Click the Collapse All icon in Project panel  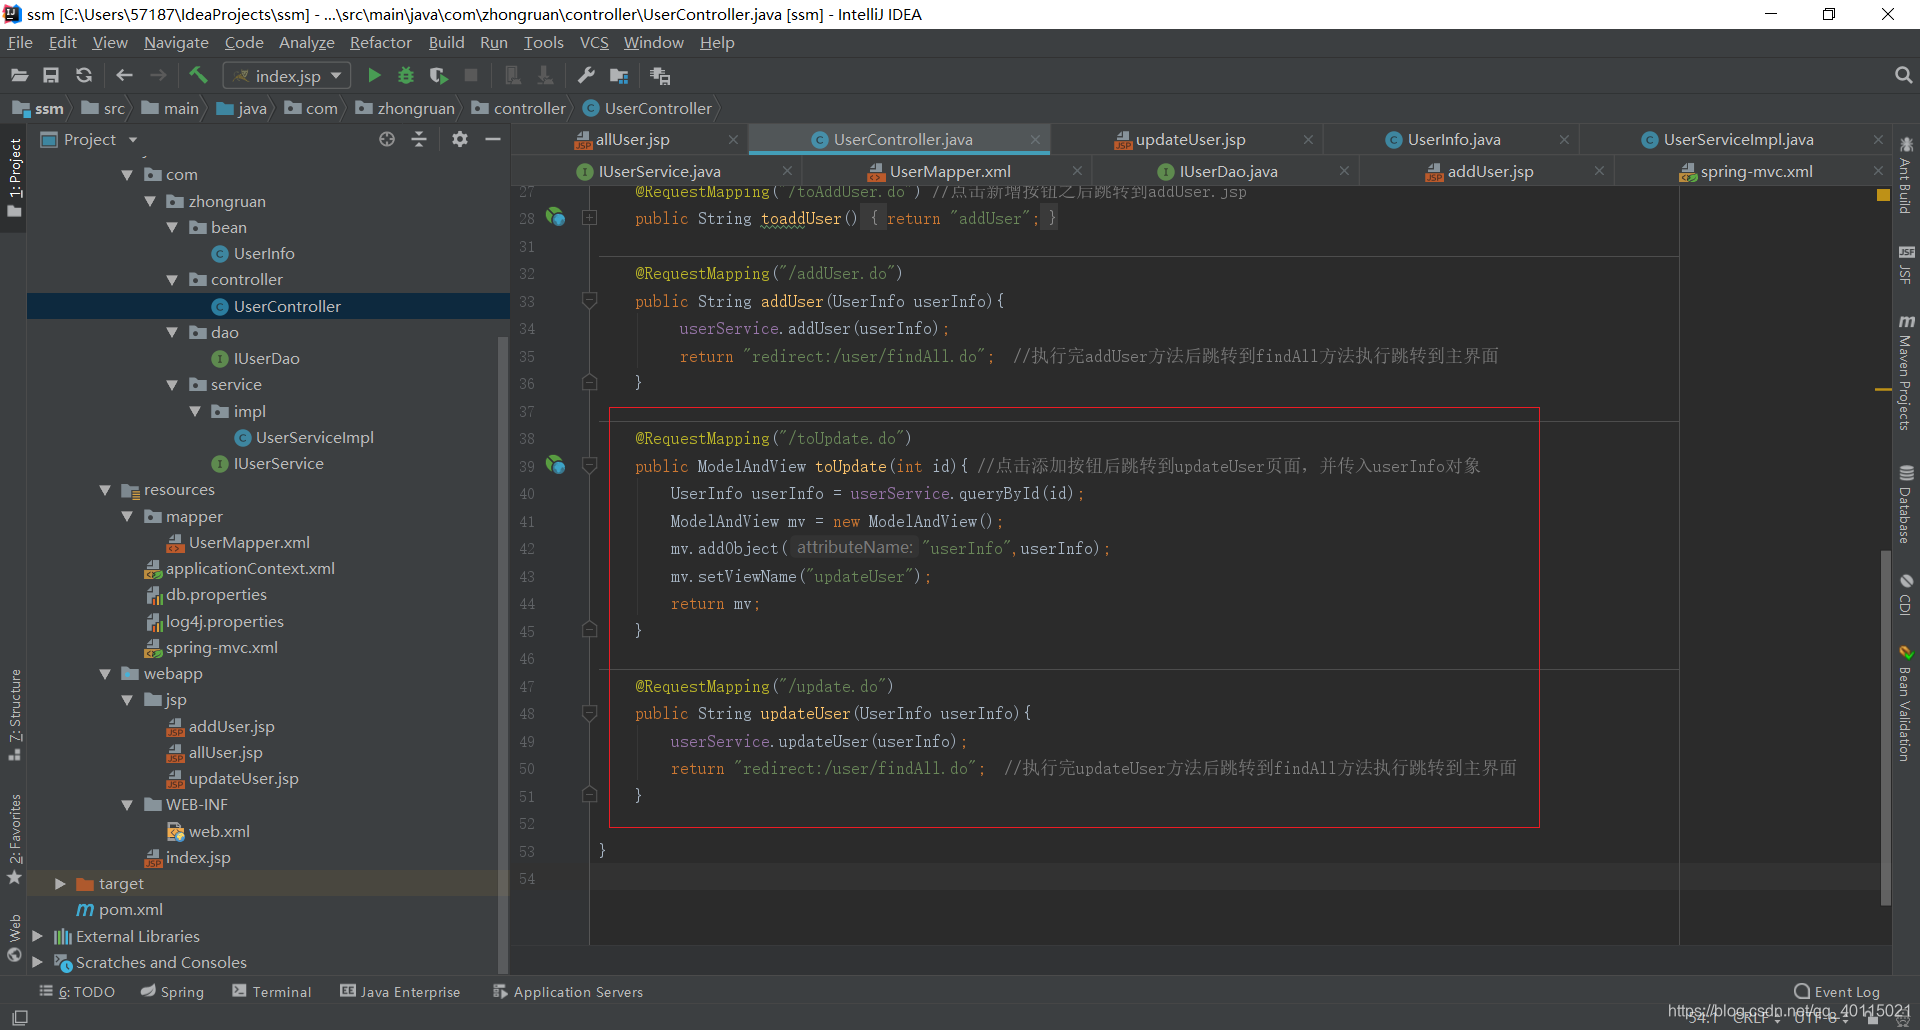[419, 139]
